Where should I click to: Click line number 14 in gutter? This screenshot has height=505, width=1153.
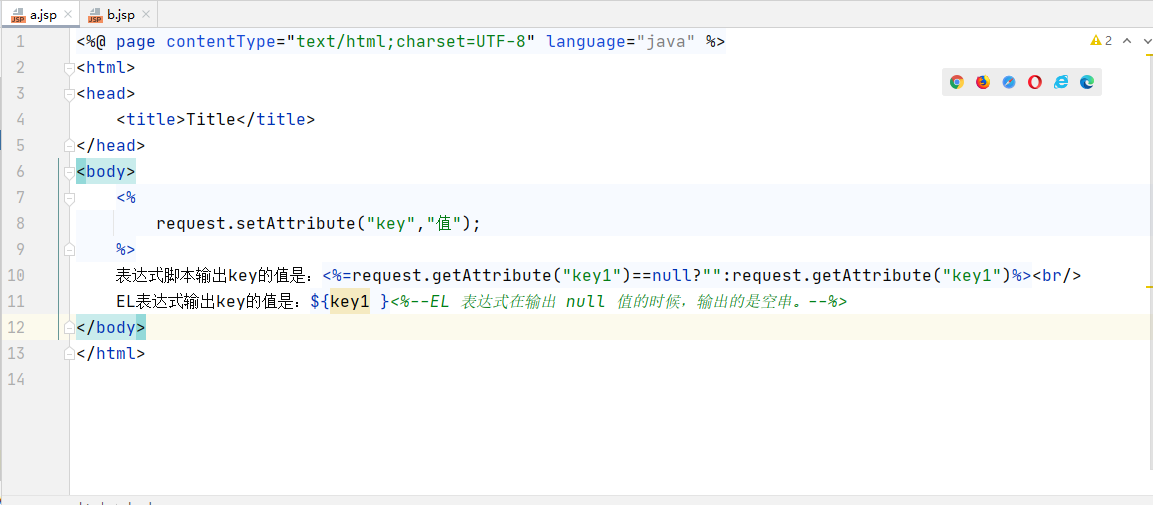point(15,379)
